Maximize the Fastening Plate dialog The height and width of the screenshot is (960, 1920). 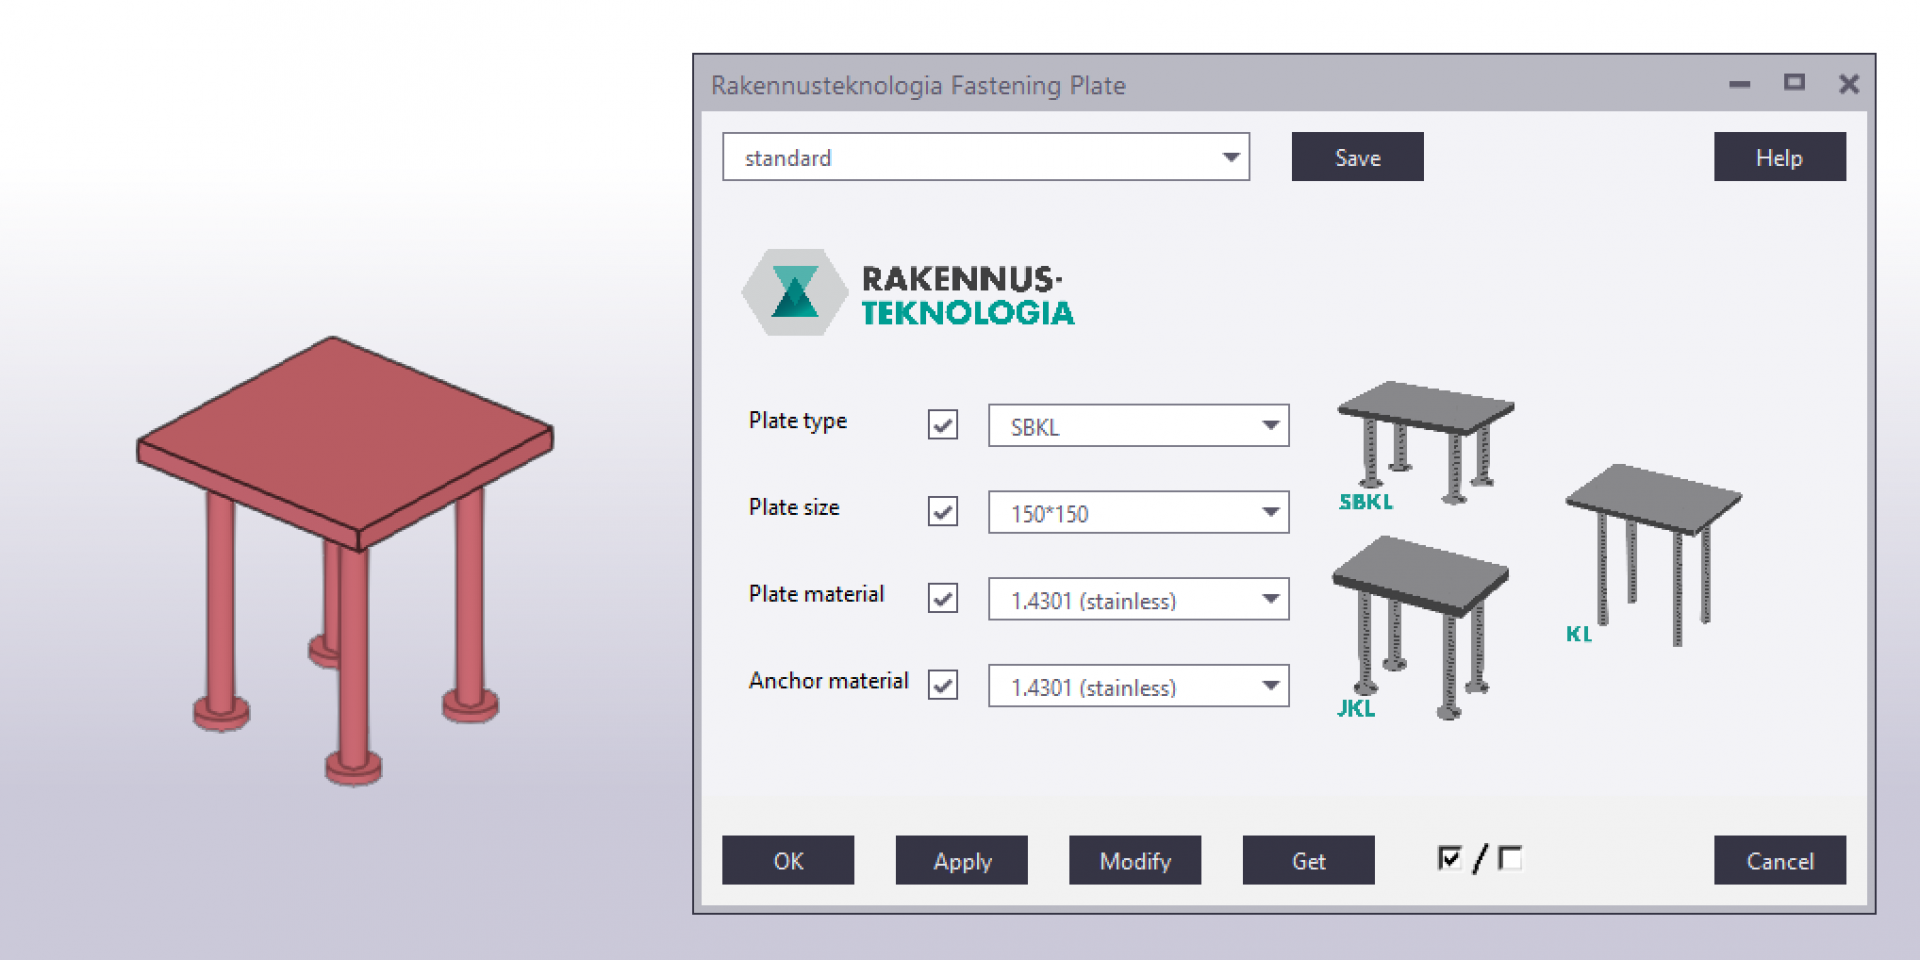click(1794, 83)
